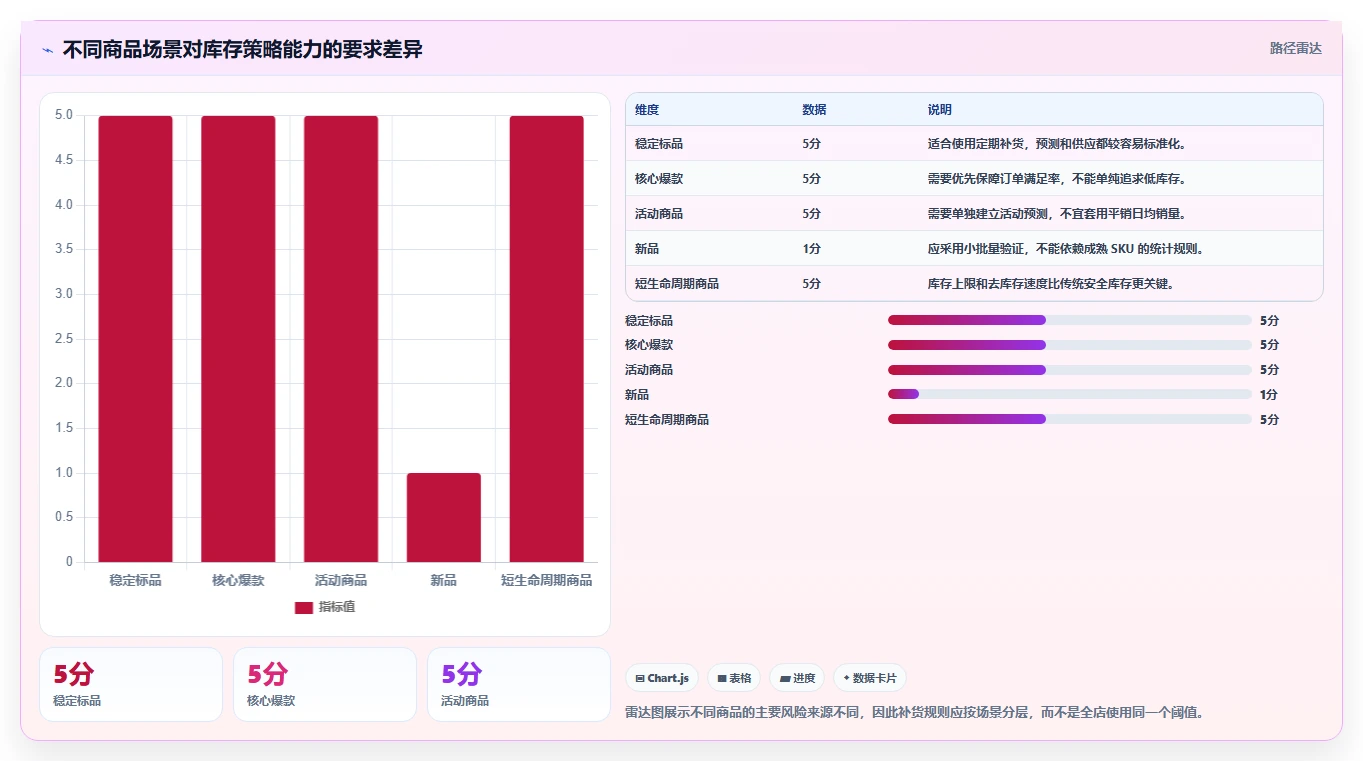Click the 雷达图展示不同商品 footer note
The height and width of the screenshot is (761, 1363).
tap(915, 713)
